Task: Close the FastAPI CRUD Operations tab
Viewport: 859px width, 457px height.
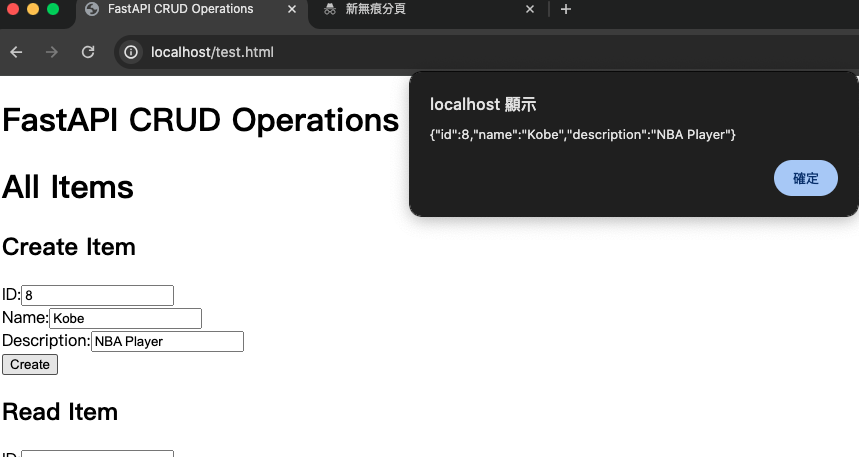Action: tap(291, 10)
